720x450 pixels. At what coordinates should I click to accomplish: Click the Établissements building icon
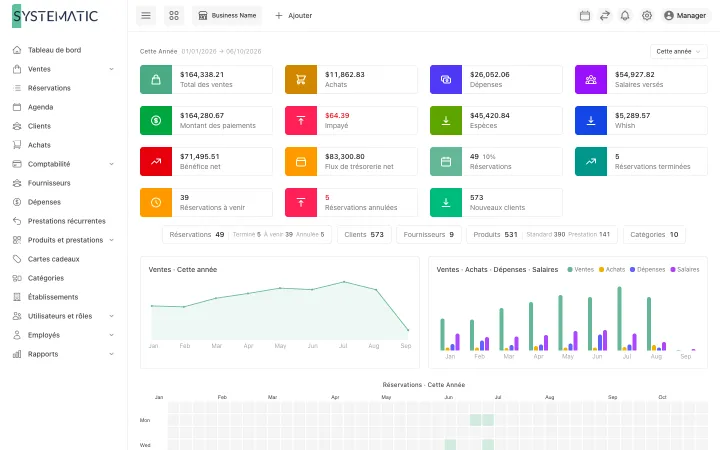pos(17,297)
